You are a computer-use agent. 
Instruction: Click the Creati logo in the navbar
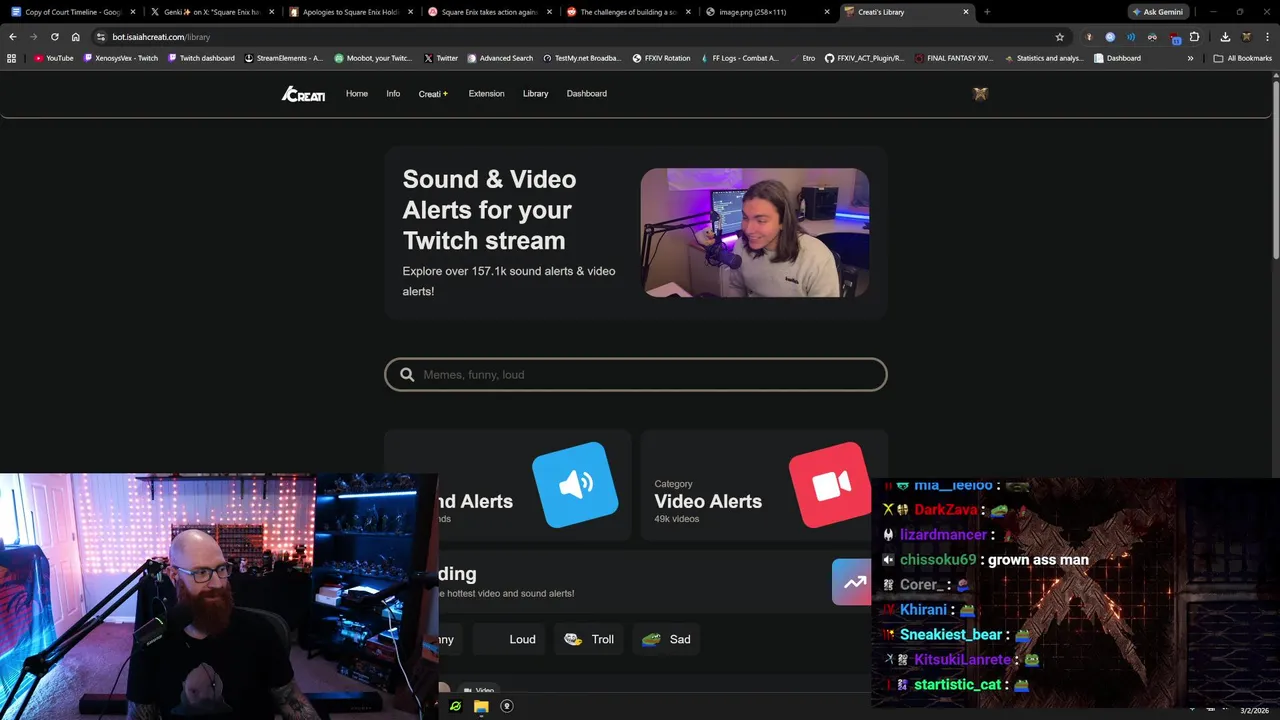[303, 94]
